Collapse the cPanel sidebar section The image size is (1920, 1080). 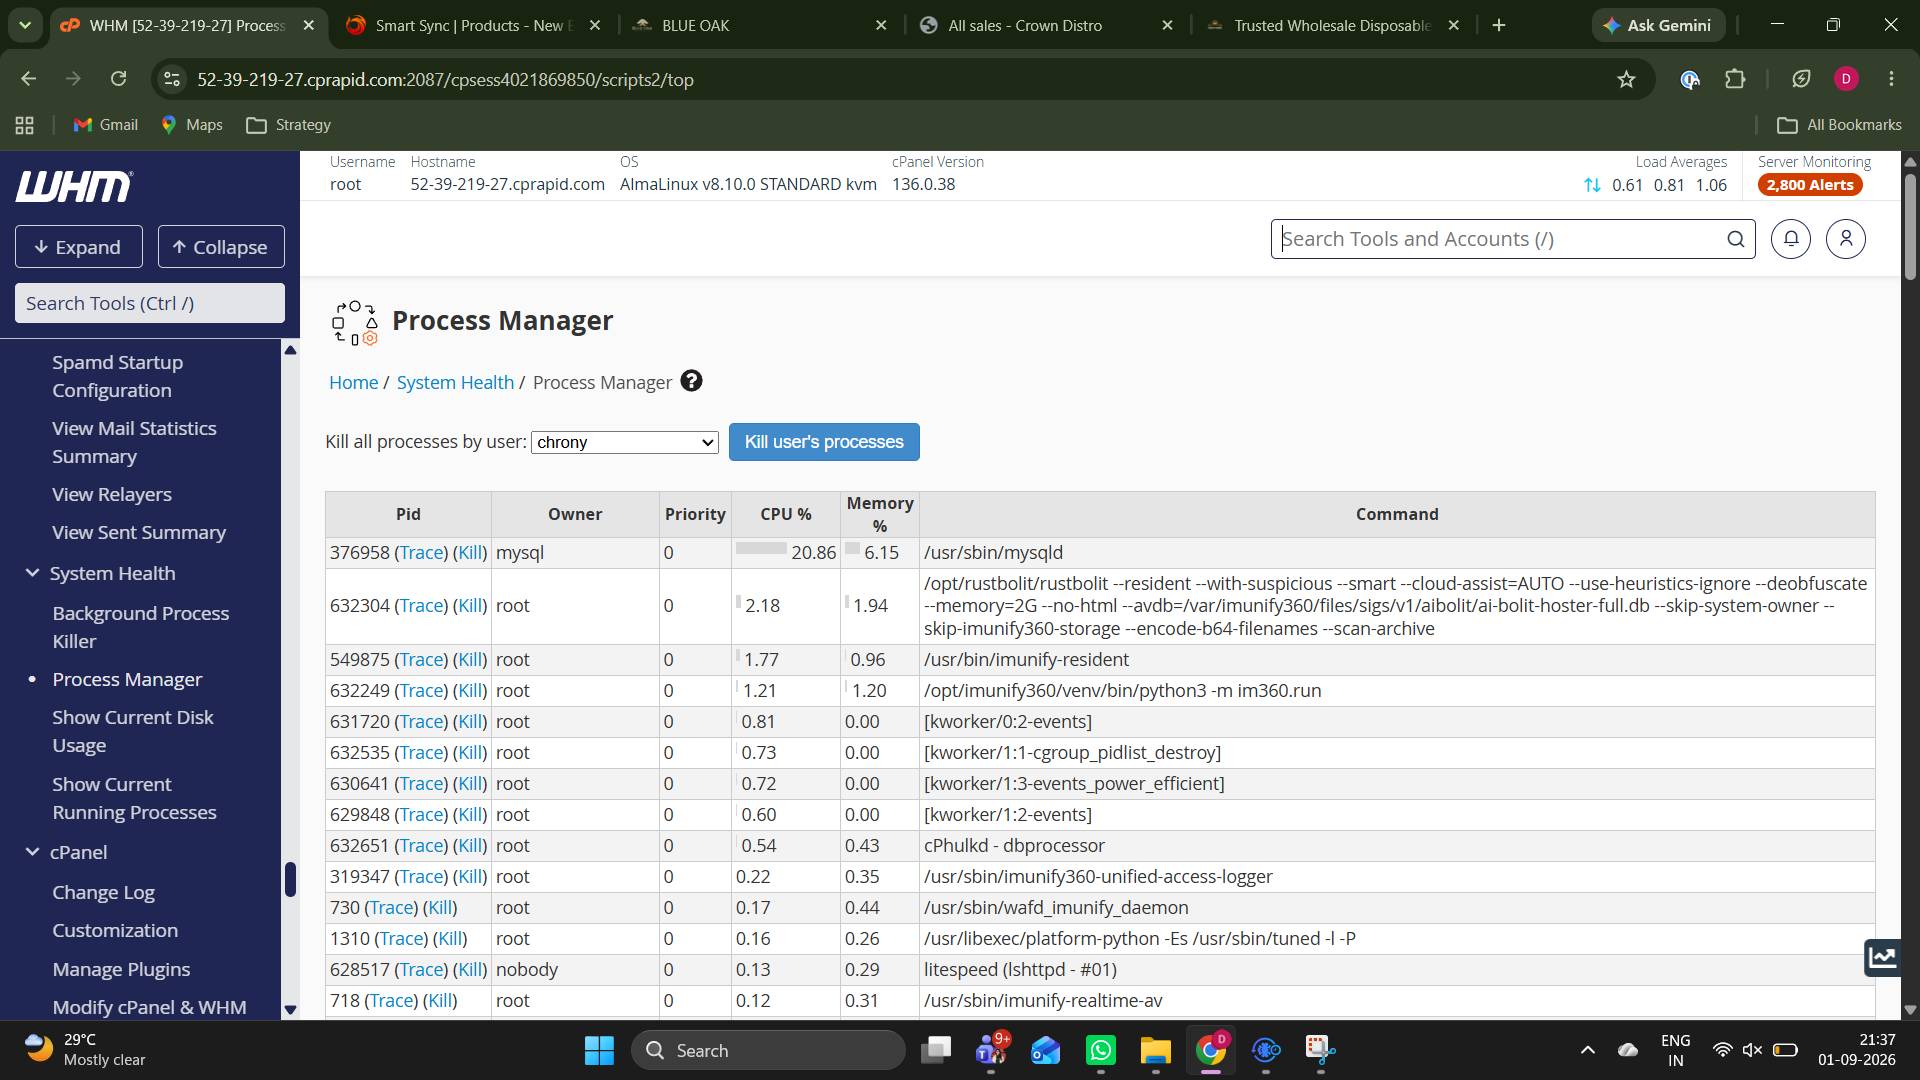pyautogui.click(x=32, y=852)
